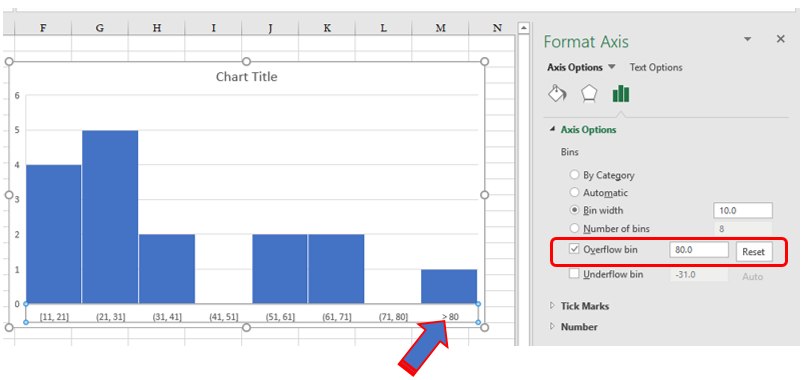The height and width of the screenshot is (380, 807).
Task: Select the overflow histogram bar > 80
Action: point(449,286)
